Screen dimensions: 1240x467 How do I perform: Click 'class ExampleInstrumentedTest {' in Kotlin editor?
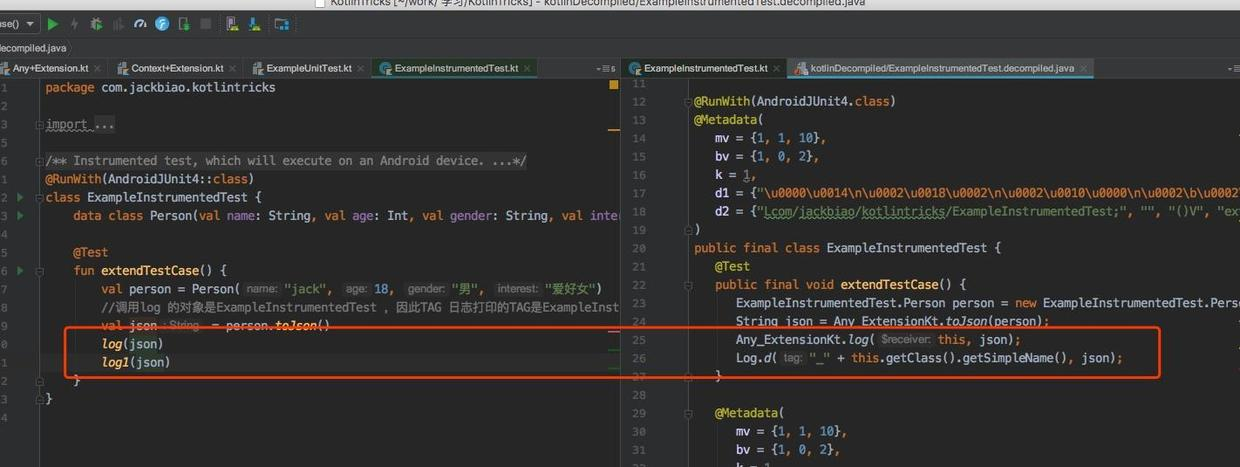tap(153, 197)
